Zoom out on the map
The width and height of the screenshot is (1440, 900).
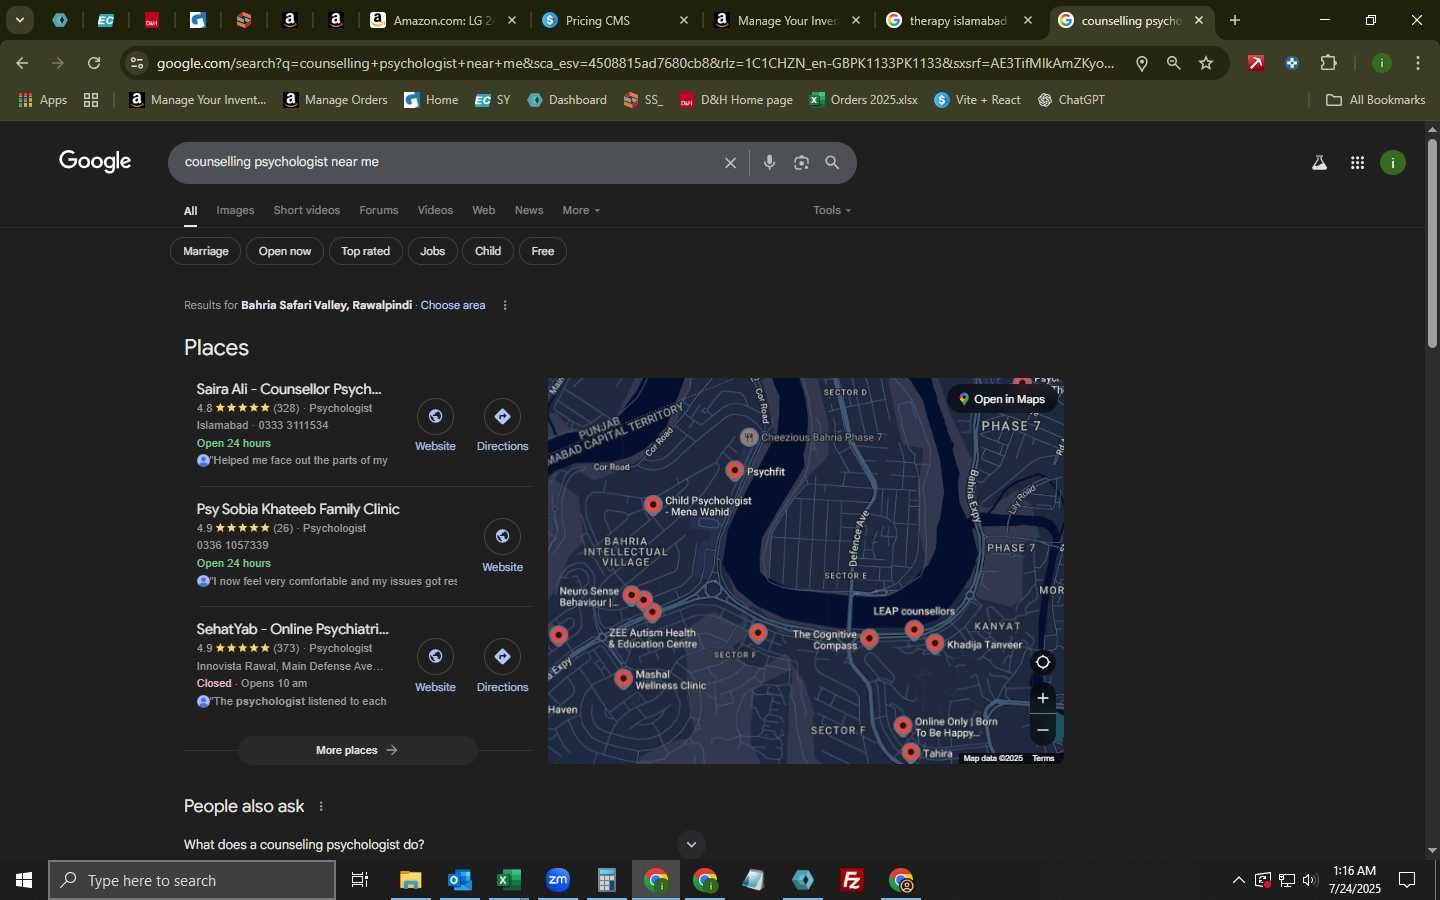1042,730
